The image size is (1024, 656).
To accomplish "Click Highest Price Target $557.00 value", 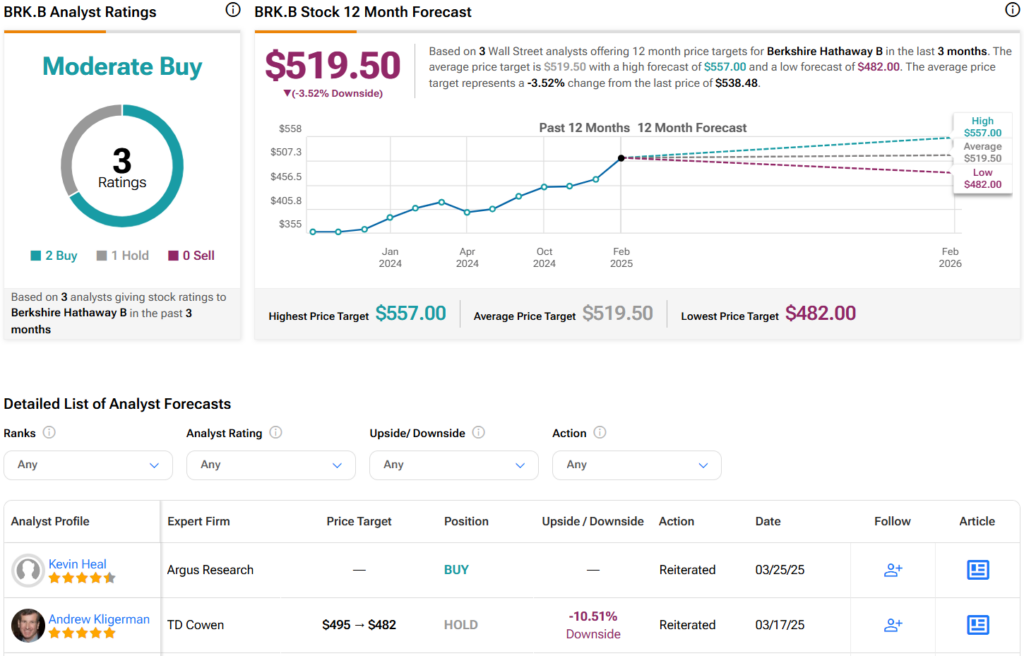I will (x=411, y=314).
